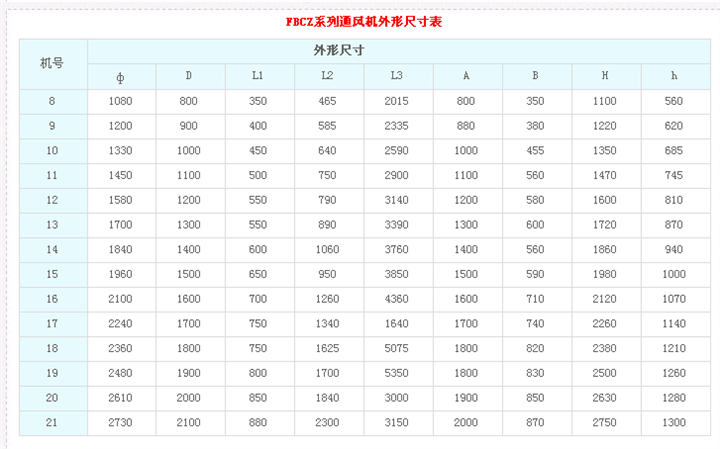Image resolution: width=720 pixels, height=449 pixels.
Task: Select machine number '12' row label
Action: (x=52, y=200)
